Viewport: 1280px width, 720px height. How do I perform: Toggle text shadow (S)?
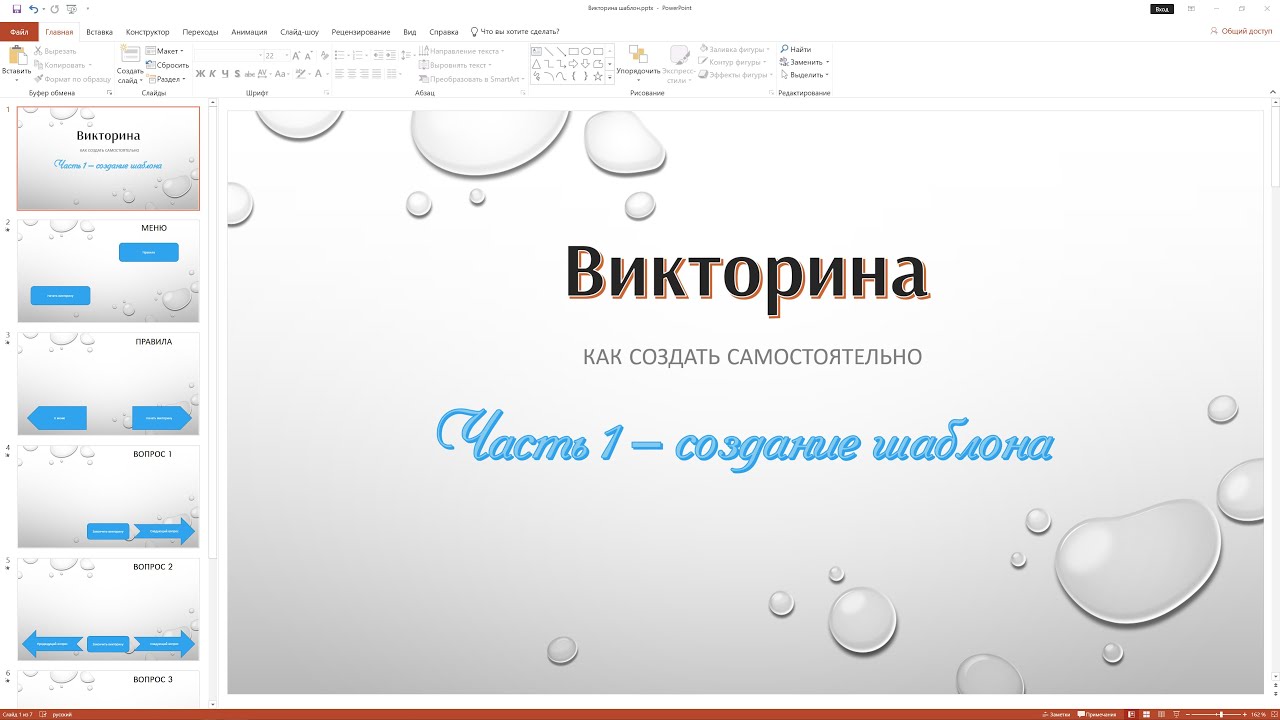click(x=236, y=74)
